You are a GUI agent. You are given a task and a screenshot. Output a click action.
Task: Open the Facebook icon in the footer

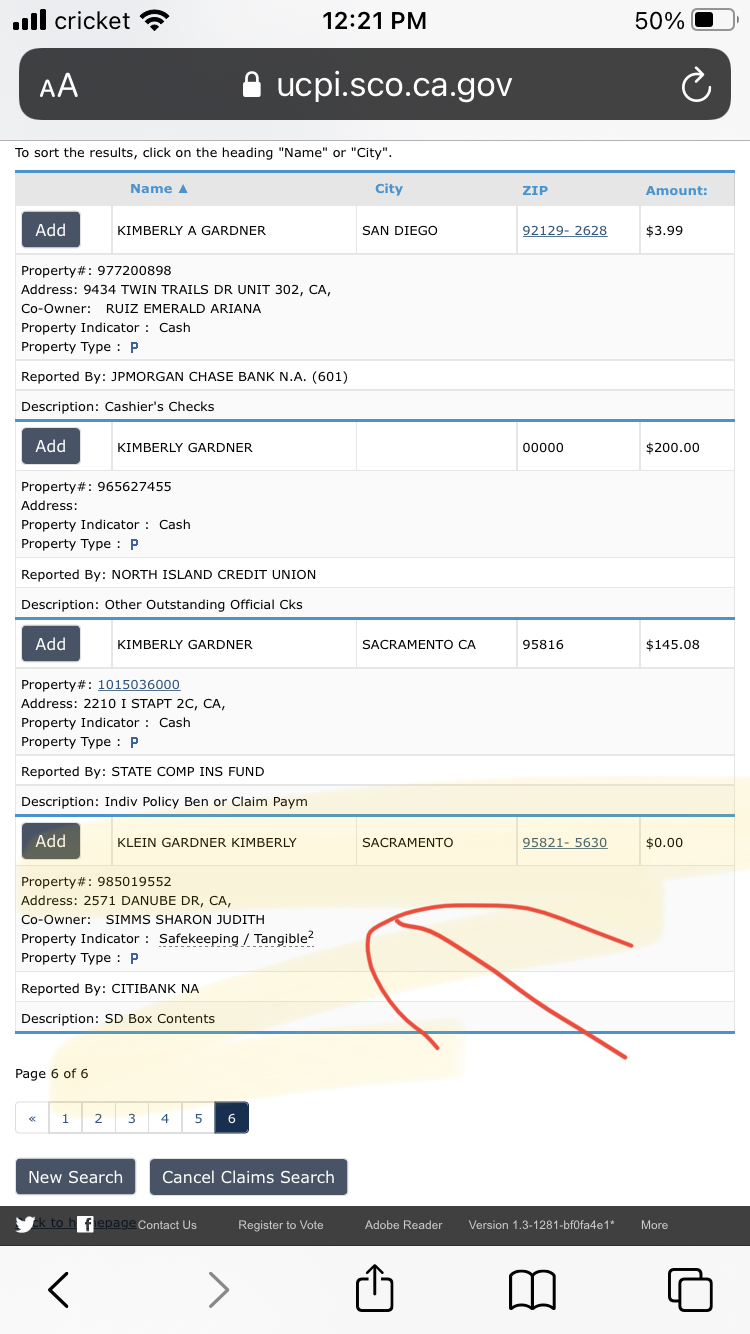click(86, 1224)
